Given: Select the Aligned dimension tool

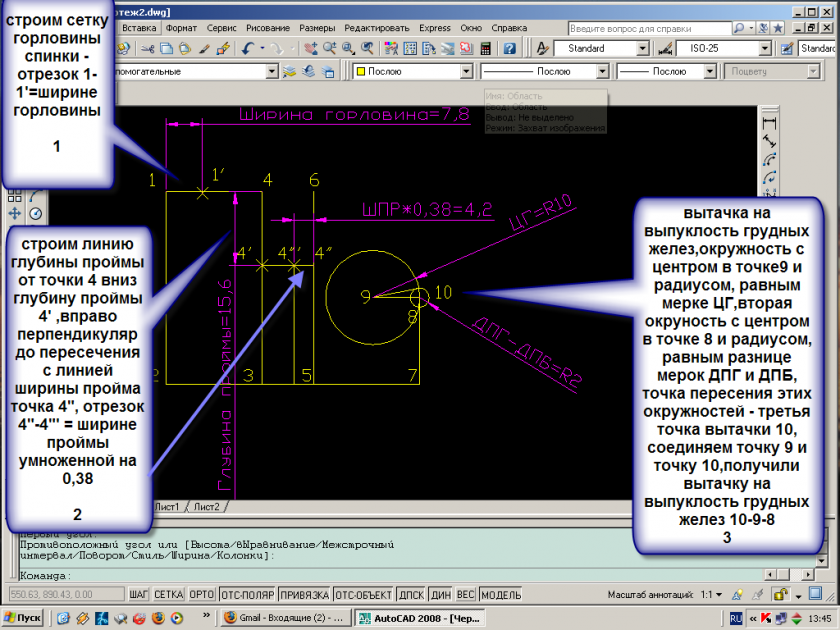Looking at the screenshot, I should click(769, 141).
